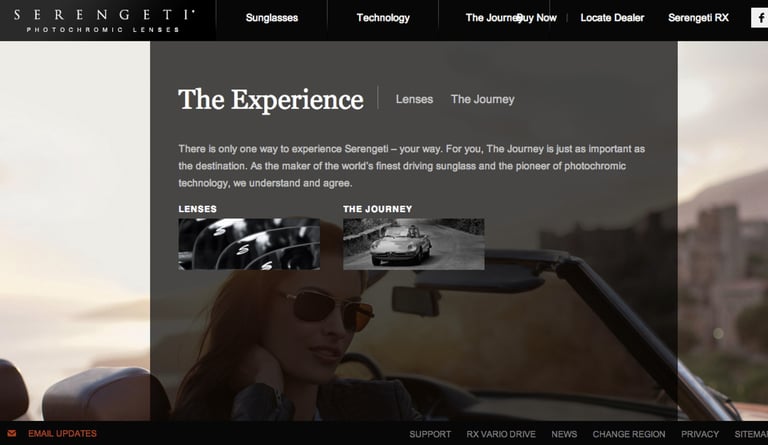Open the Locate Dealer page
The image size is (768, 445).
[x=612, y=18]
